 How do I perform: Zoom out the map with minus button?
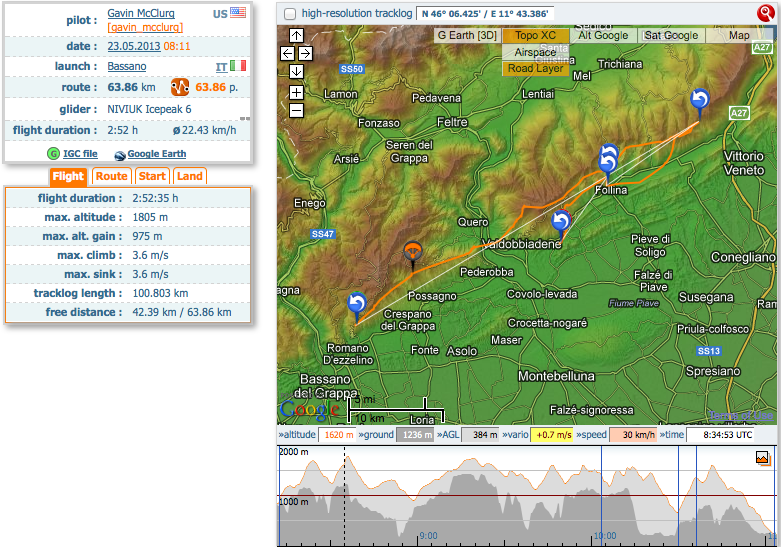coord(296,110)
